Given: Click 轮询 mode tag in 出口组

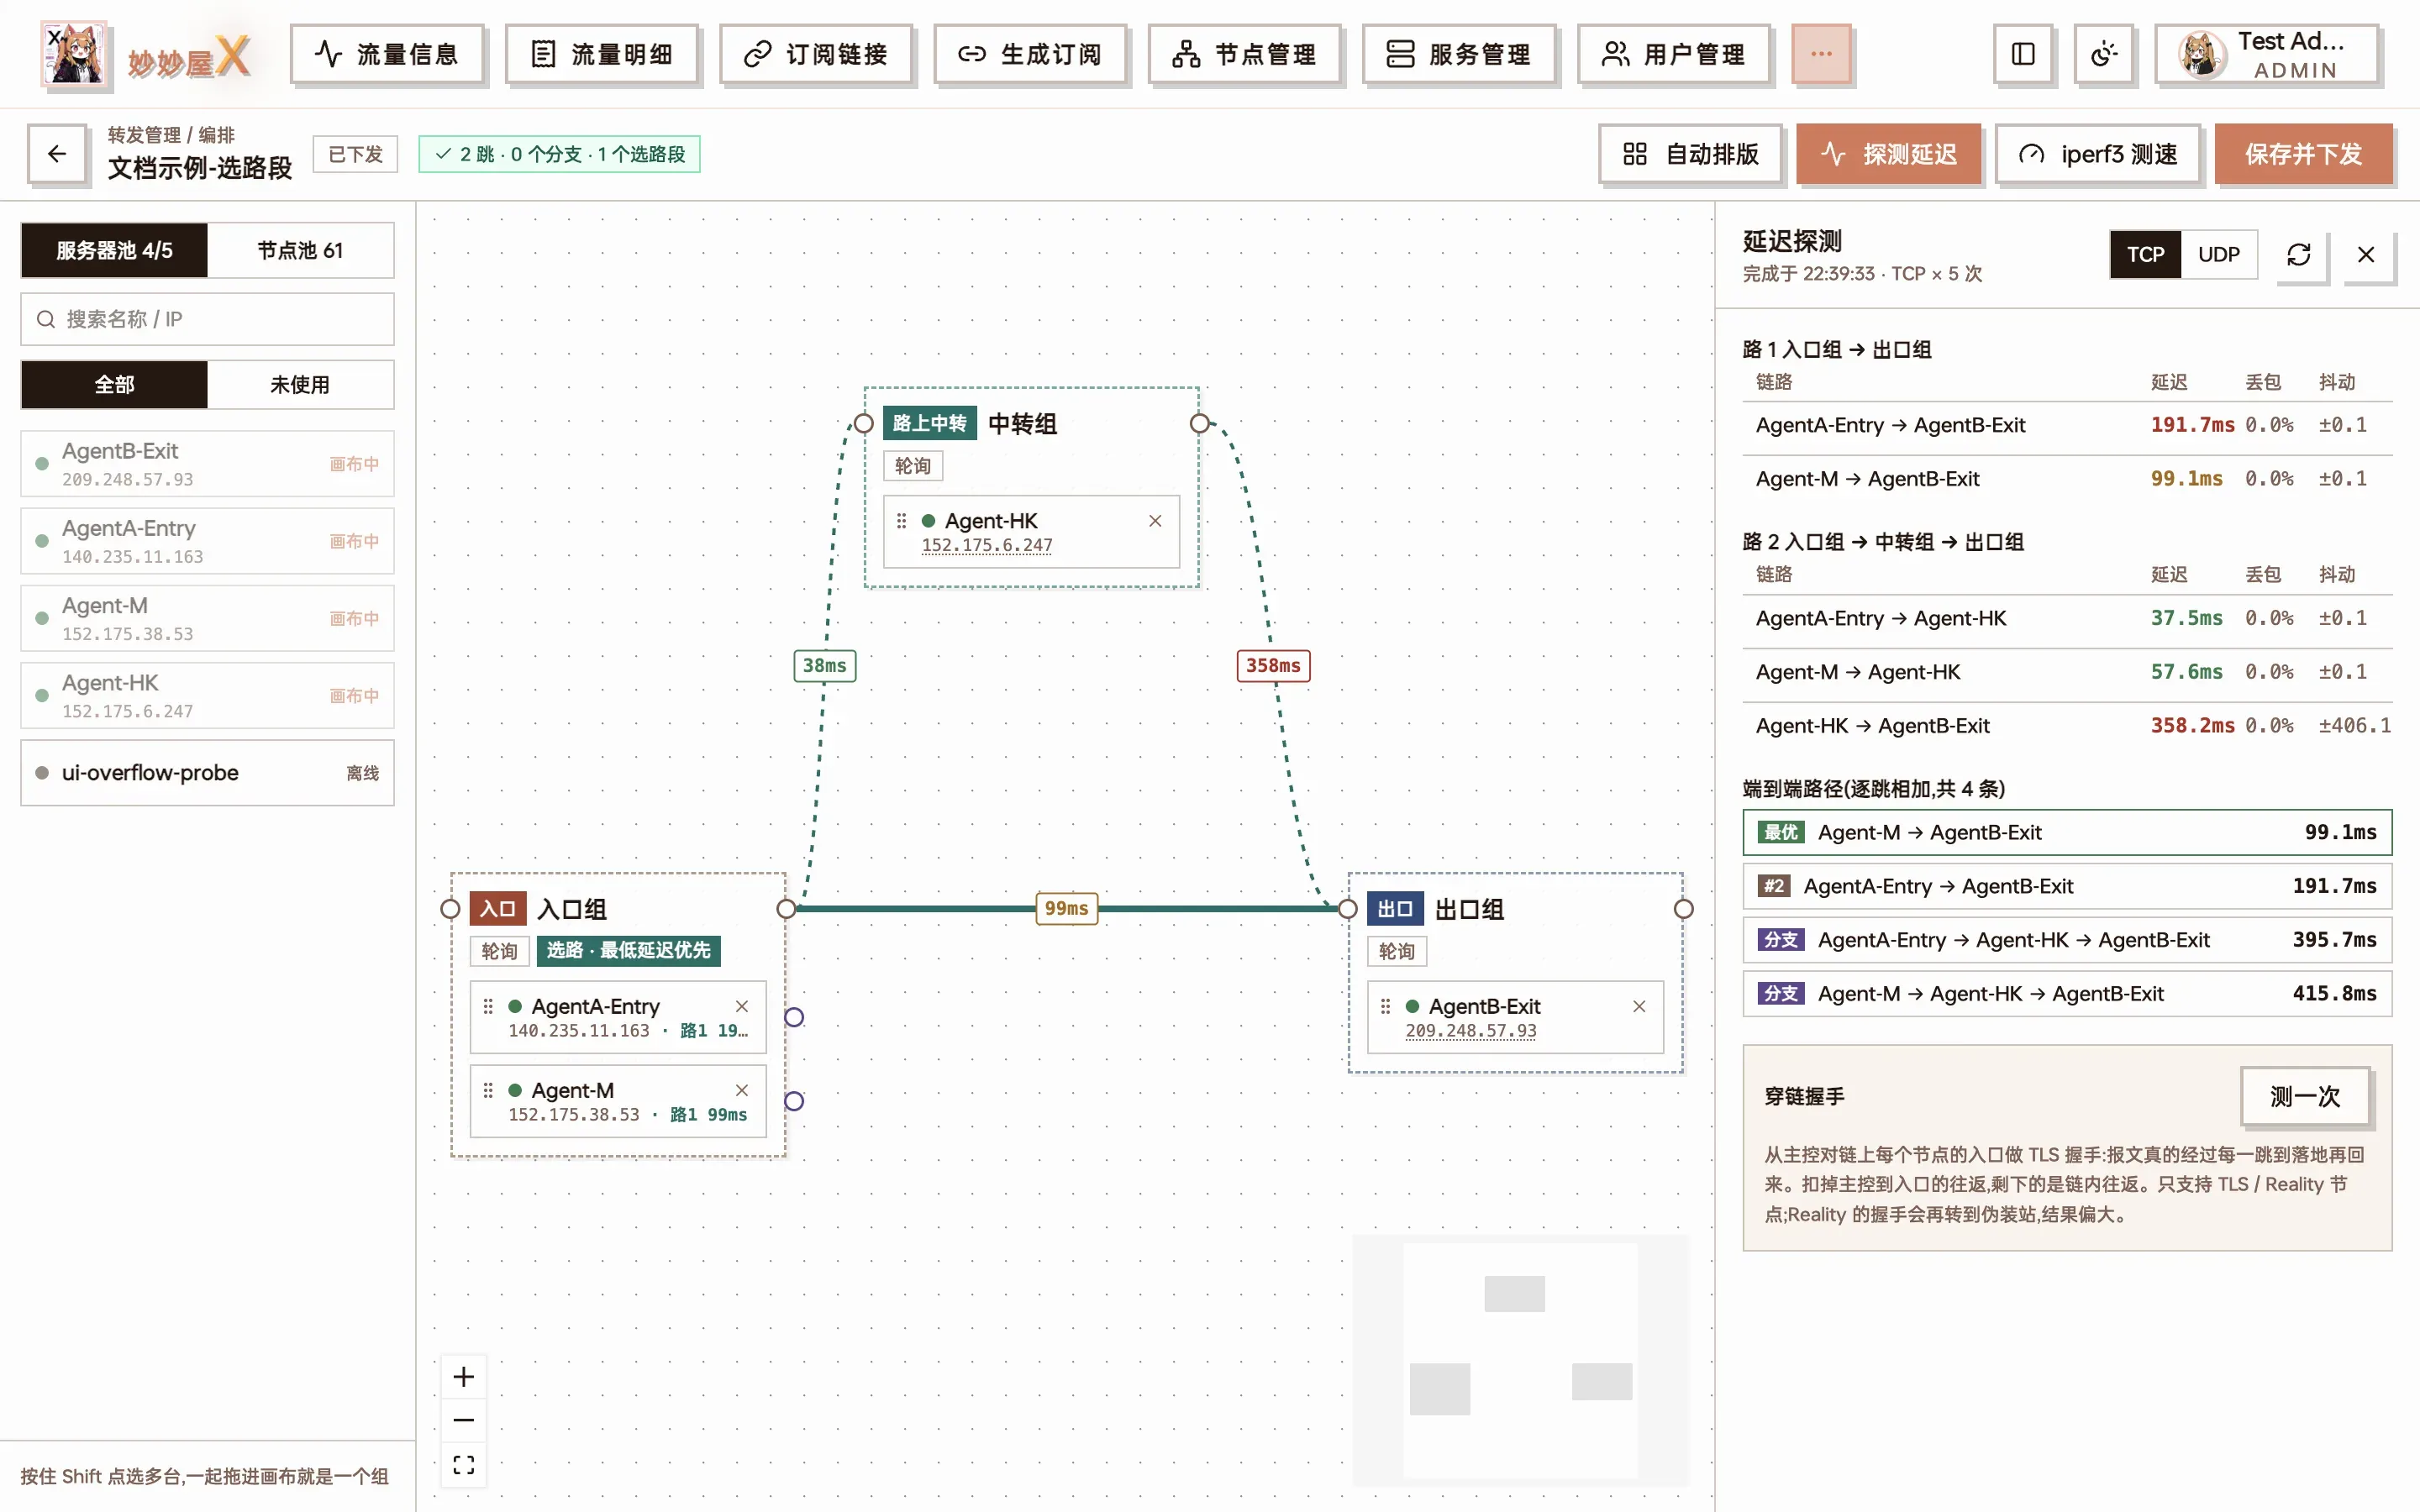Looking at the screenshot, I should [1396, 951].
